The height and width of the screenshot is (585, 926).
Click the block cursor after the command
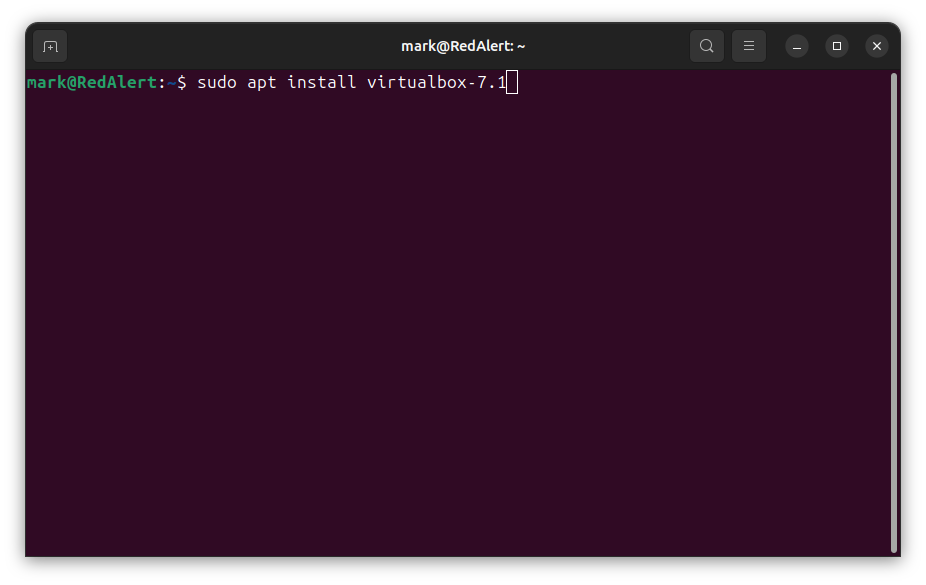(x=512, y=83)
